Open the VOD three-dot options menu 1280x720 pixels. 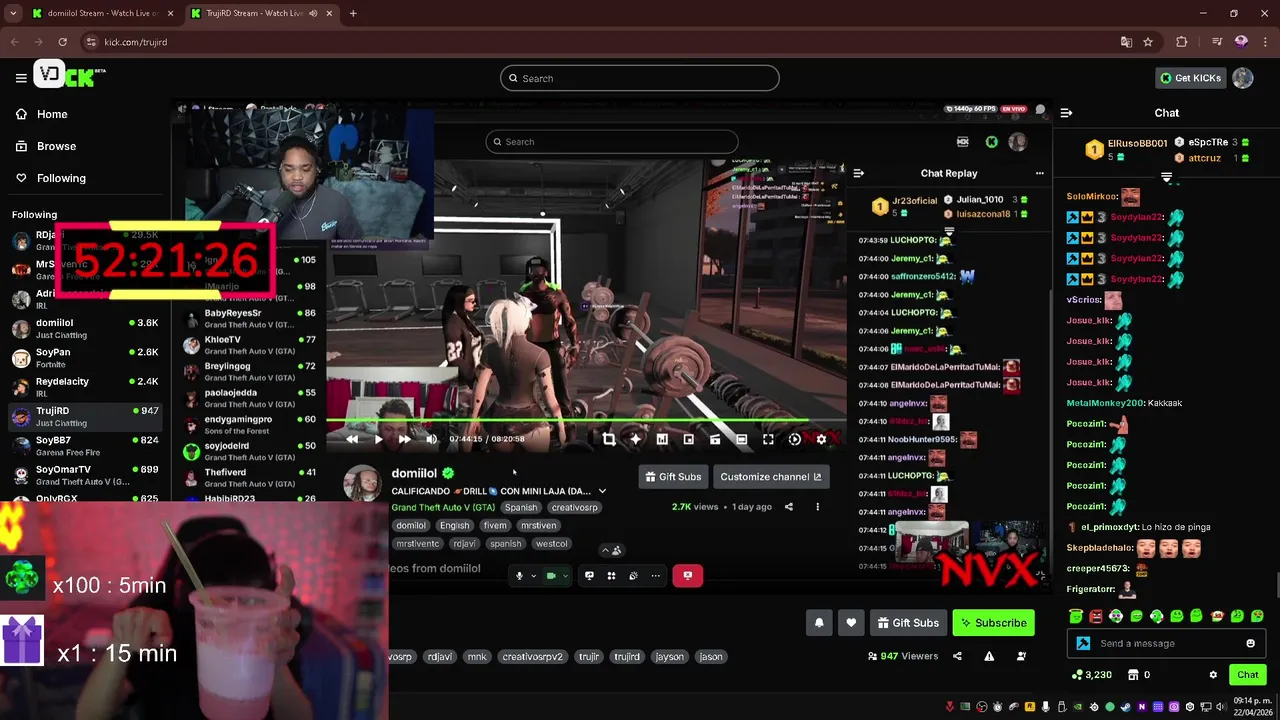(817, 507)
